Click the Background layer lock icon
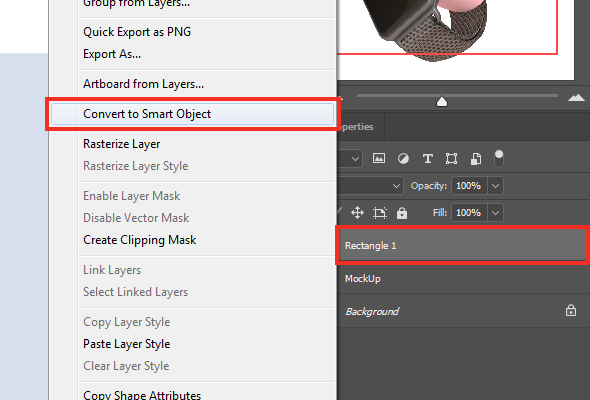The height and width of the screenshot is (400, 590). tap(571, 310)
